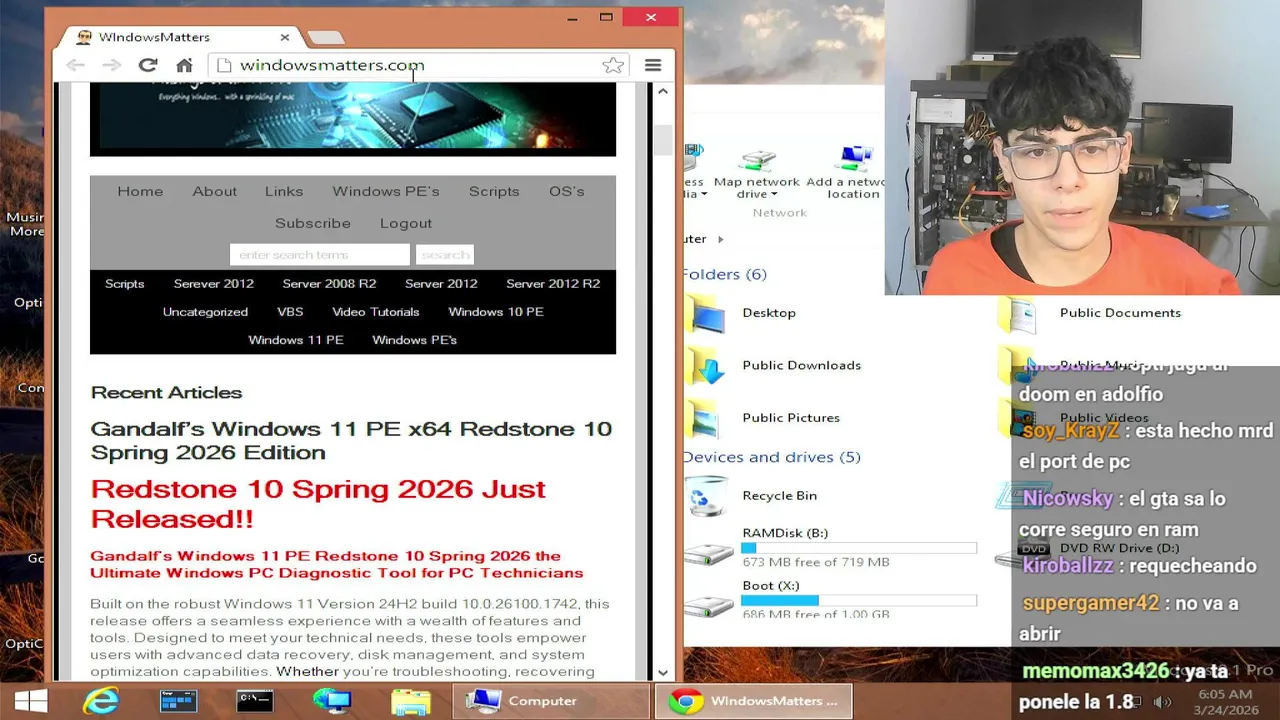Click the site search button
This screenshot has height=720, width=1280.
445,255
